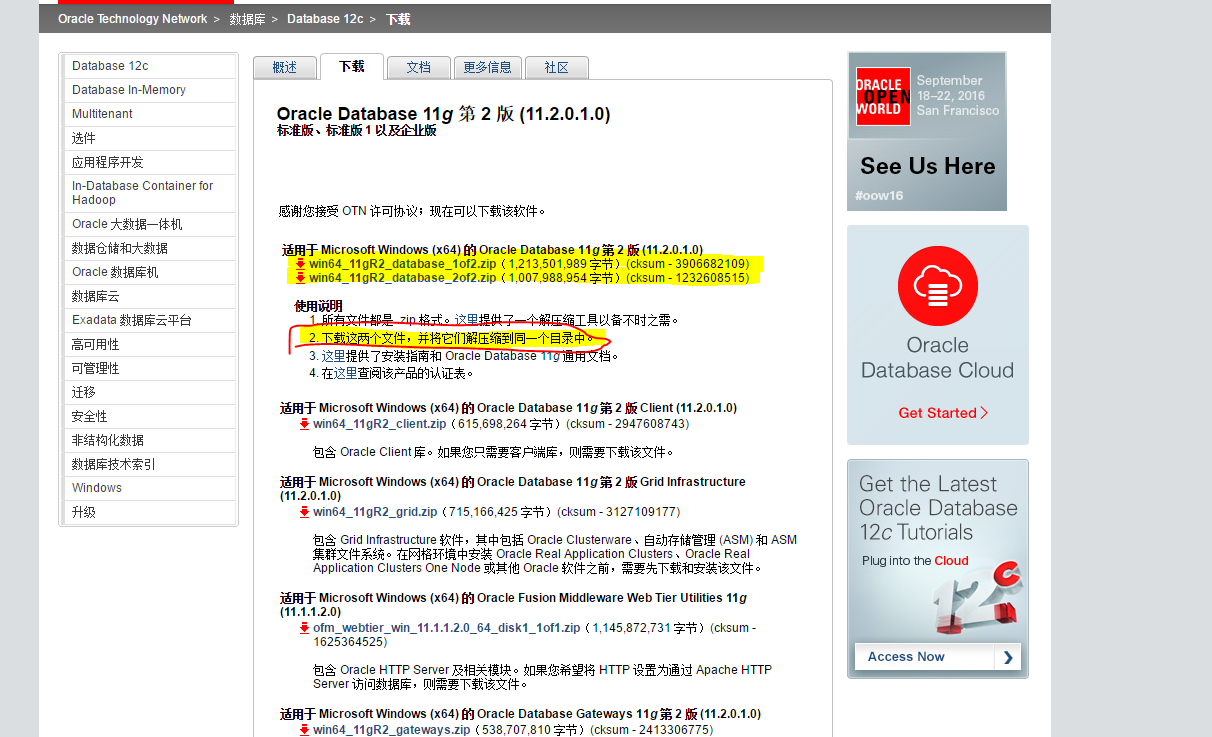Click Oracle Database Cloud banner text
This screenshot has width=1212, height=737.
pyautogui.click(x=937, y=358)
